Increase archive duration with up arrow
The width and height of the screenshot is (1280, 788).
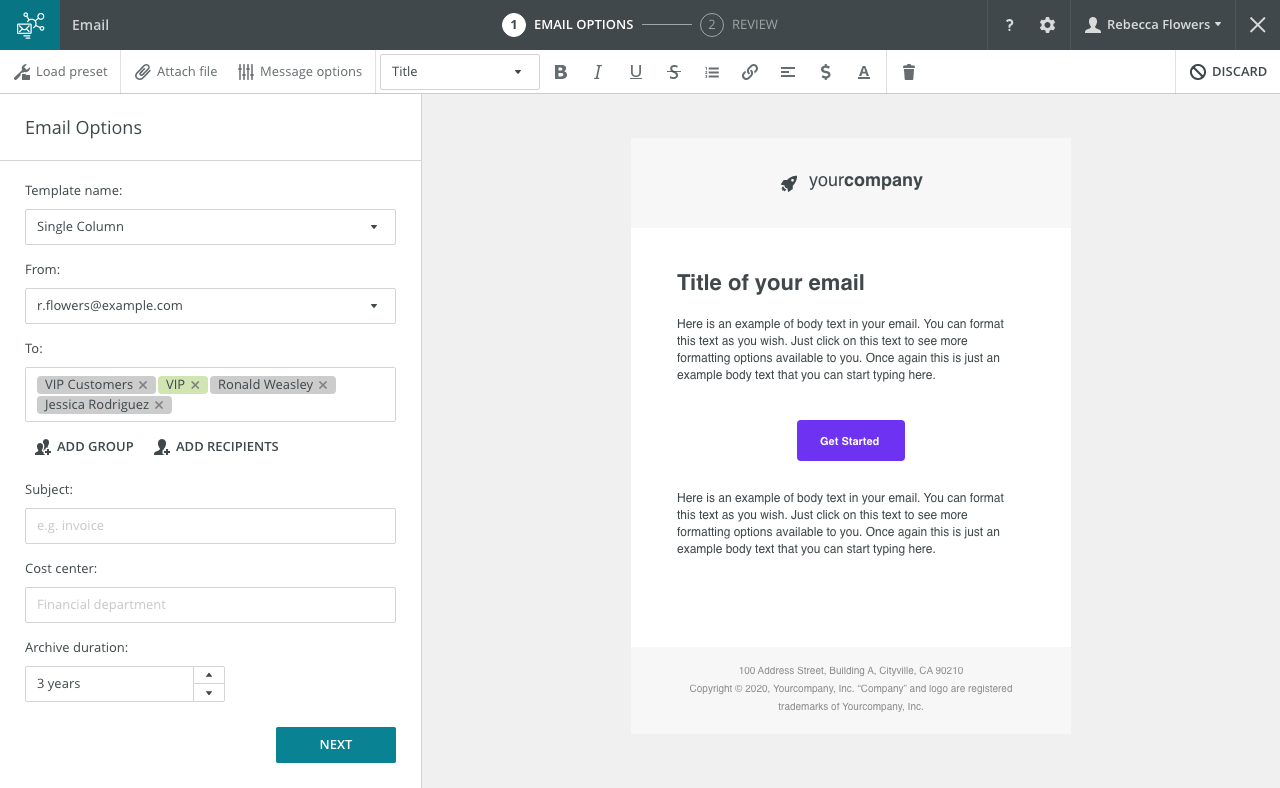[x=209, y=675]
